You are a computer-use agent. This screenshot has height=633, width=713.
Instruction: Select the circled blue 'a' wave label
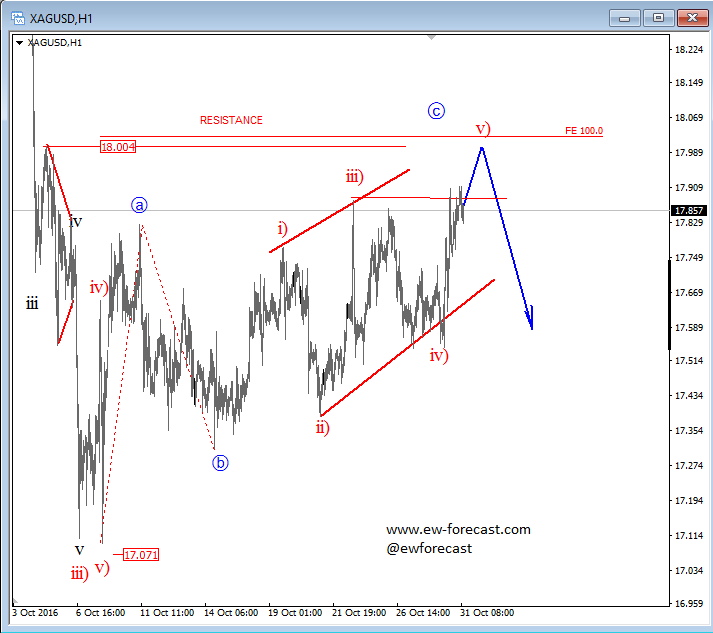[x=139, y=205]
